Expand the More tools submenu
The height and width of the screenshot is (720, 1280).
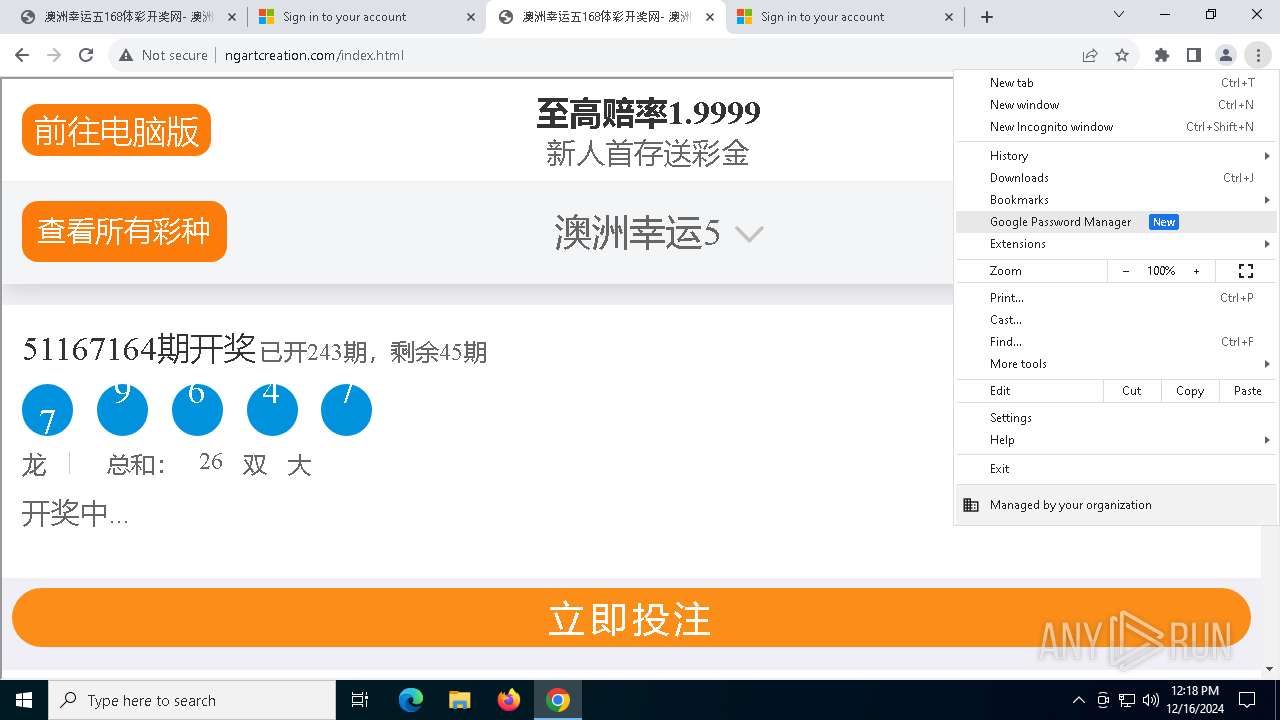(1116, 364)
